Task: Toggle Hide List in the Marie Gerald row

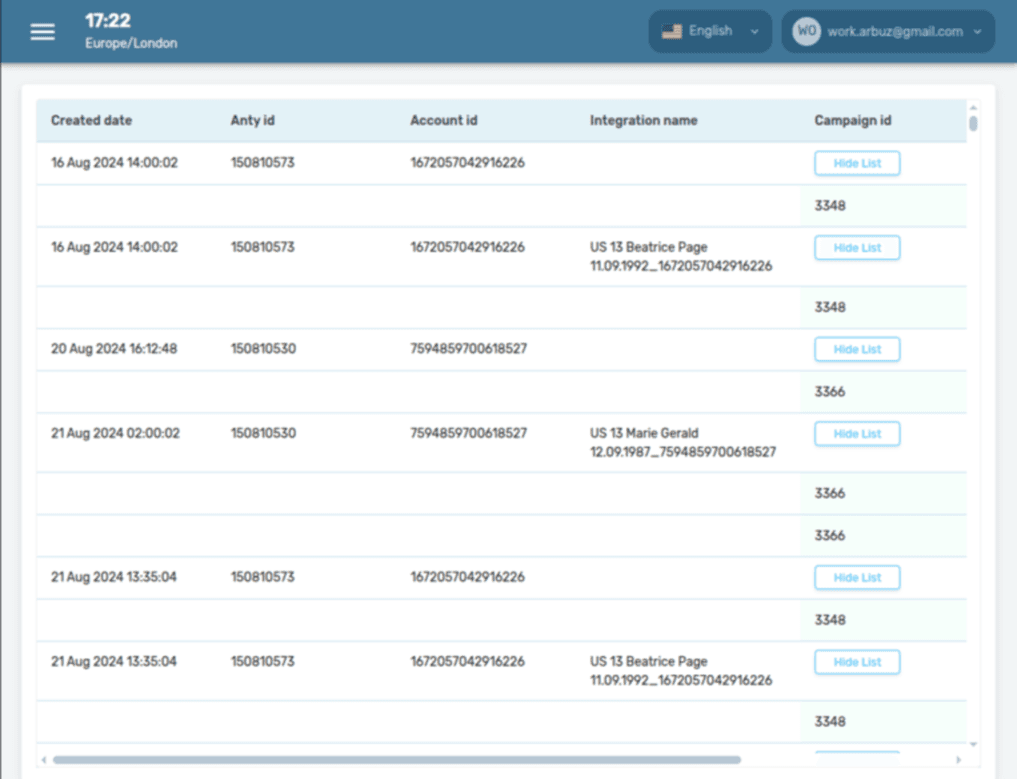Action: (x=857, y=434)
